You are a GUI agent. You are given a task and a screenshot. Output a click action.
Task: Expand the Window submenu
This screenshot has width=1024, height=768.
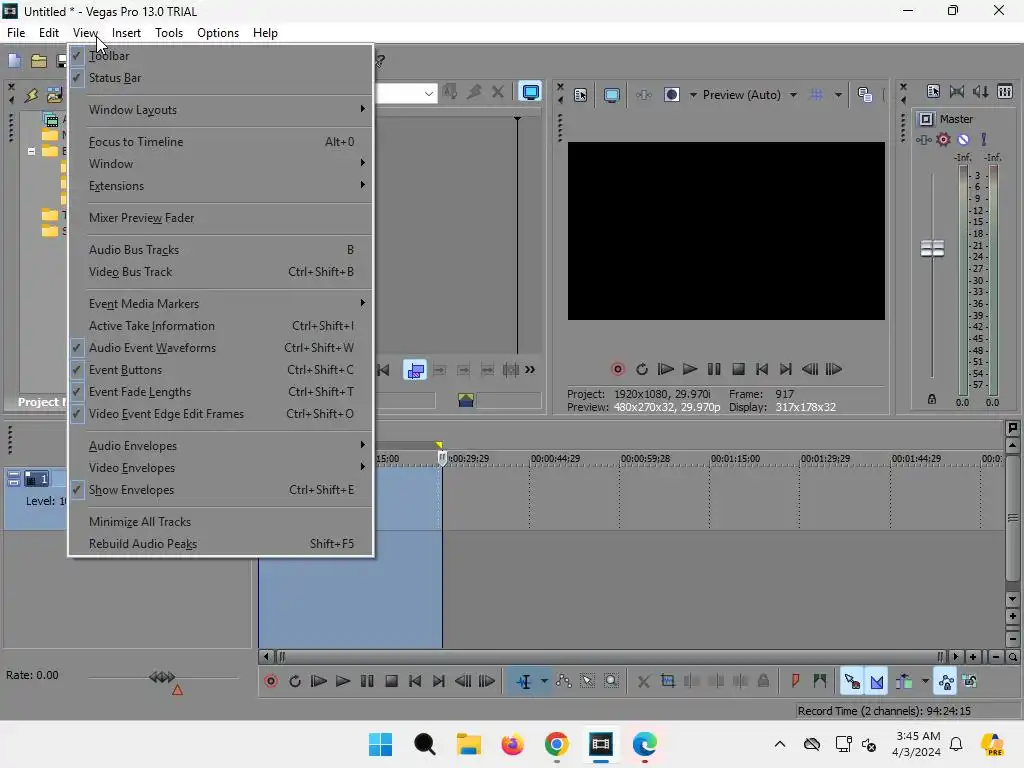[x=220, y=163]
